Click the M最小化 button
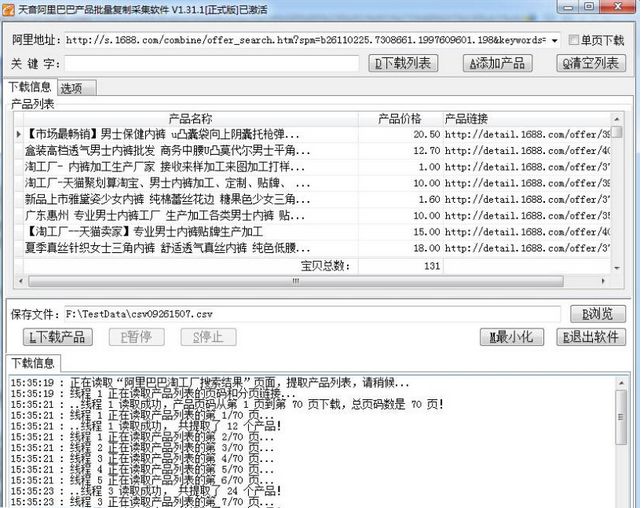The width and height of the screenshot is (641, 508). (x=512, y=337)
